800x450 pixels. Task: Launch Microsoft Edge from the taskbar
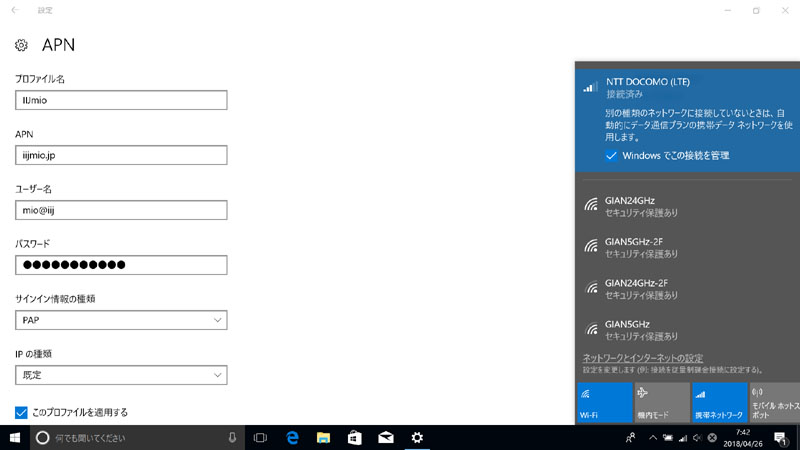(292, 438)
